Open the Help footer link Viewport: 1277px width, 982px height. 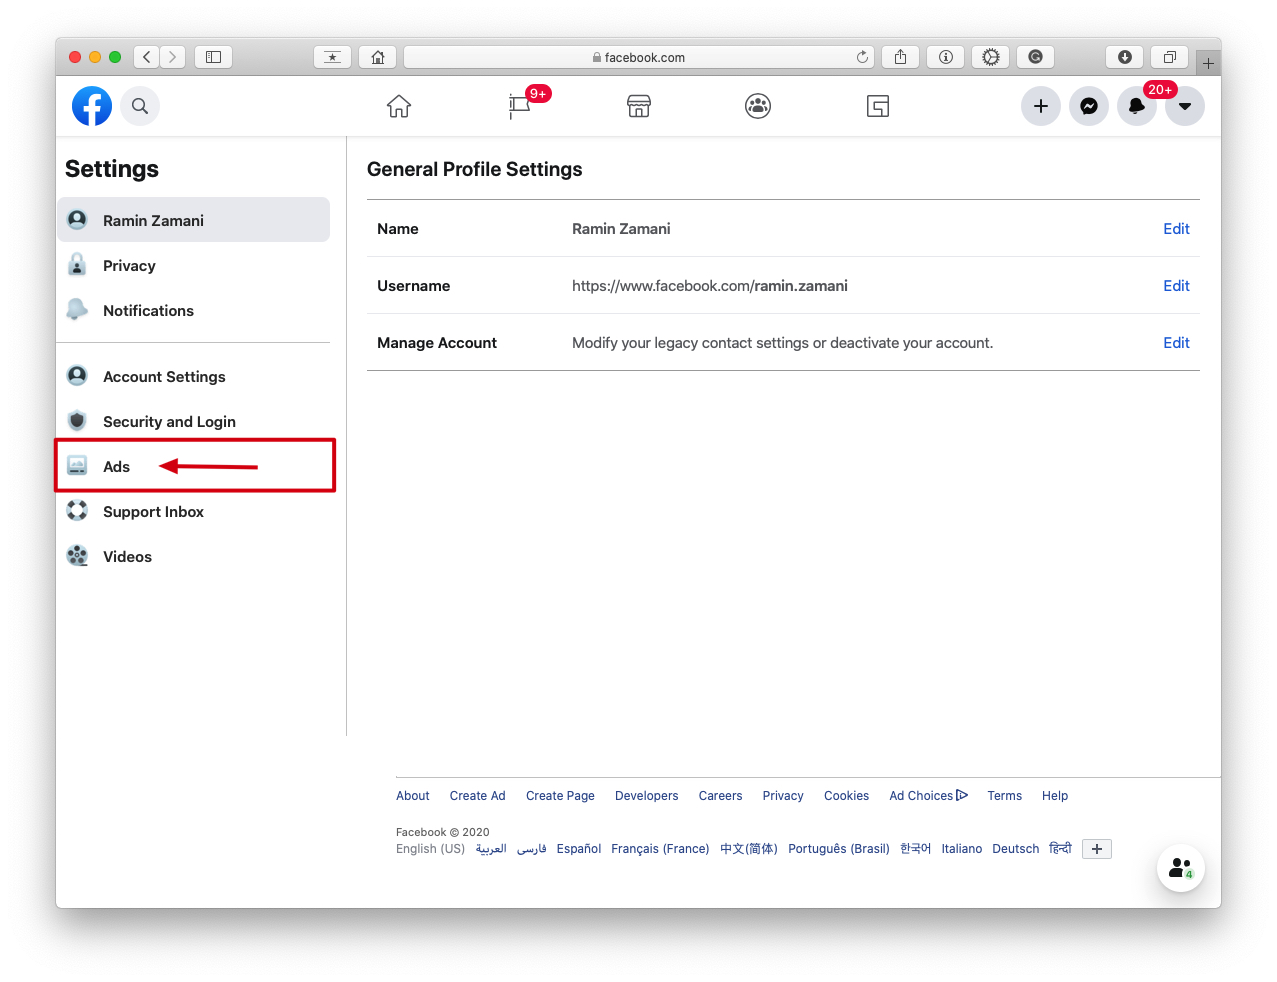(1055, 796)
